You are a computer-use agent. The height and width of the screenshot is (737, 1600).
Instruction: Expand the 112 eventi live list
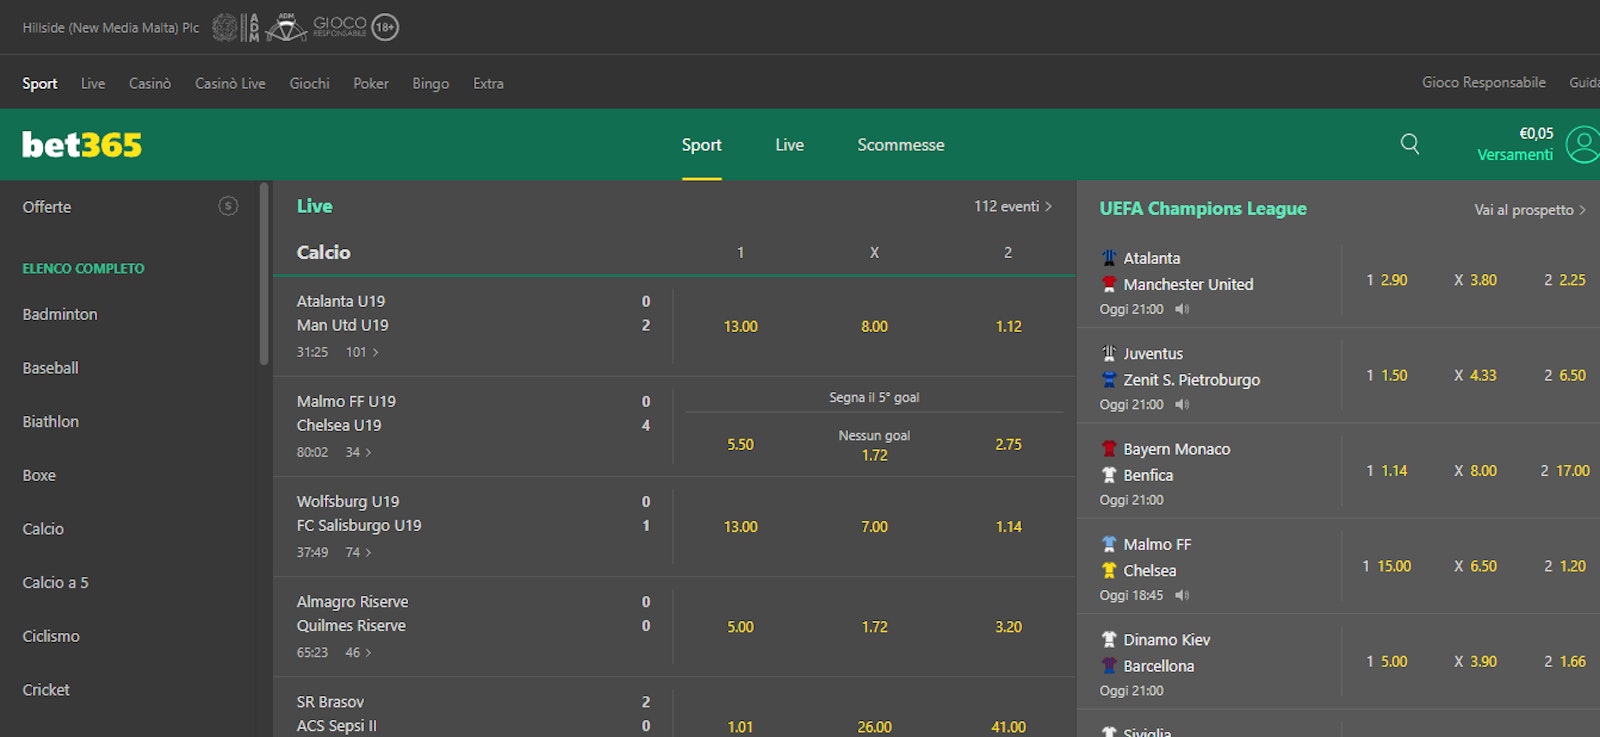coord(1013,206)
